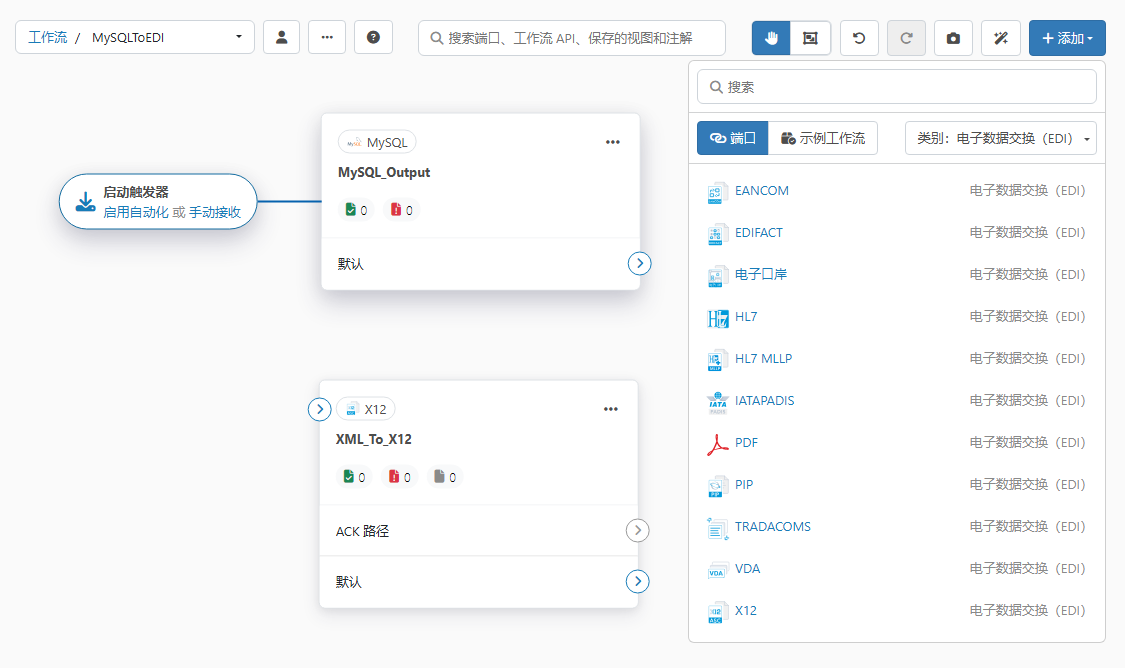Screen dimensions: 1125x668
Task: Switch to the 示例工作流 tab
Action: [823, 138]
